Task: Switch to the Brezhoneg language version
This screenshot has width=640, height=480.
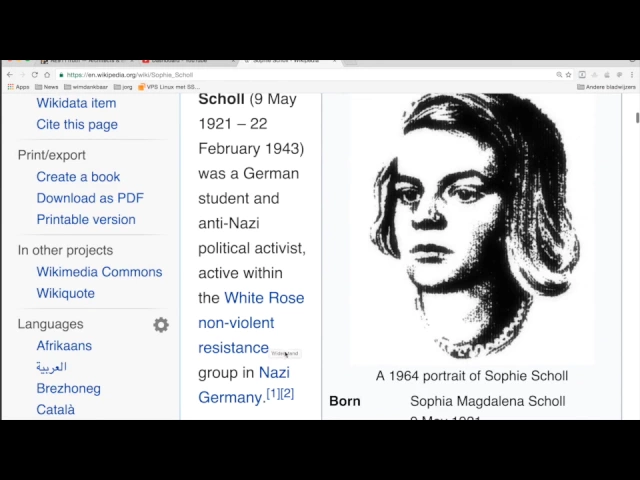Action: click(x=68, y=388)
